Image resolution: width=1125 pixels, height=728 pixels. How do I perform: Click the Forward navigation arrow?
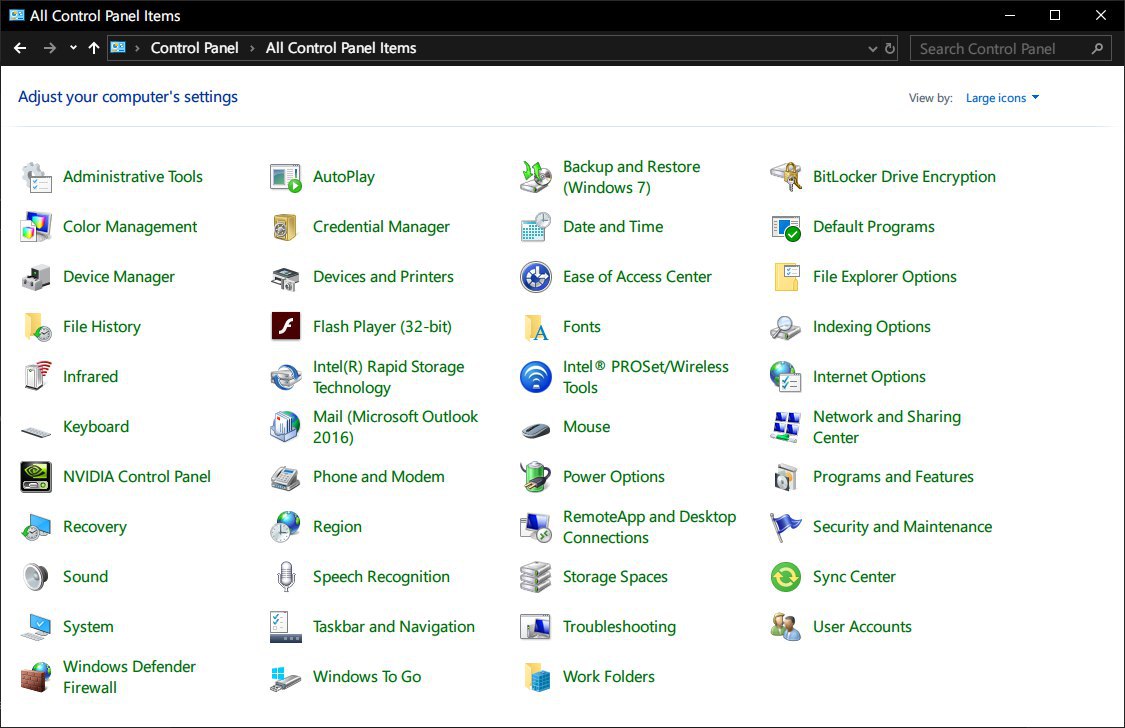point(50,48)
